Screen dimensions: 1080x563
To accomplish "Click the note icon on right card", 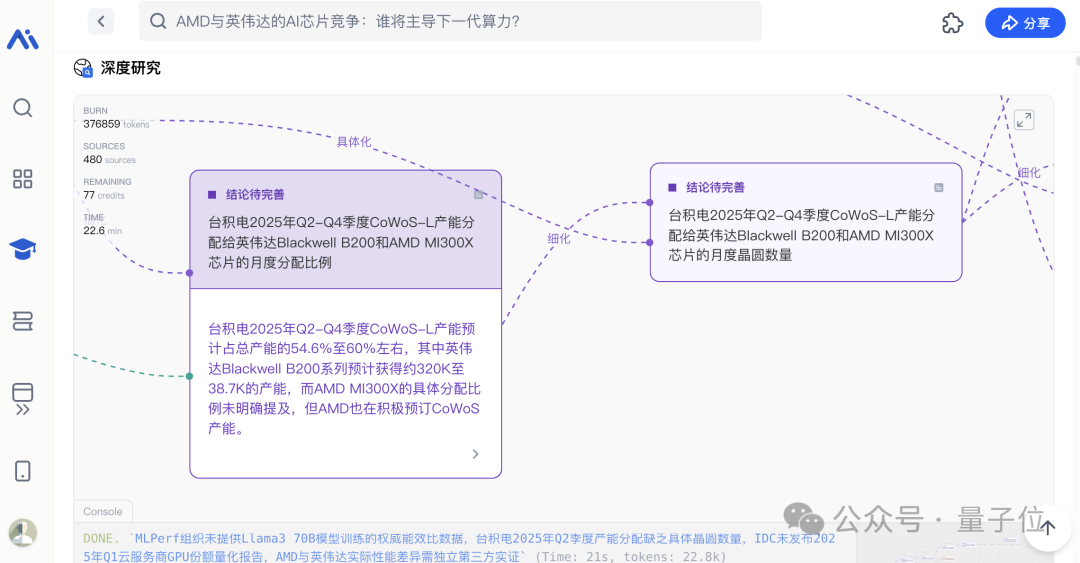I will pos(938,187).
